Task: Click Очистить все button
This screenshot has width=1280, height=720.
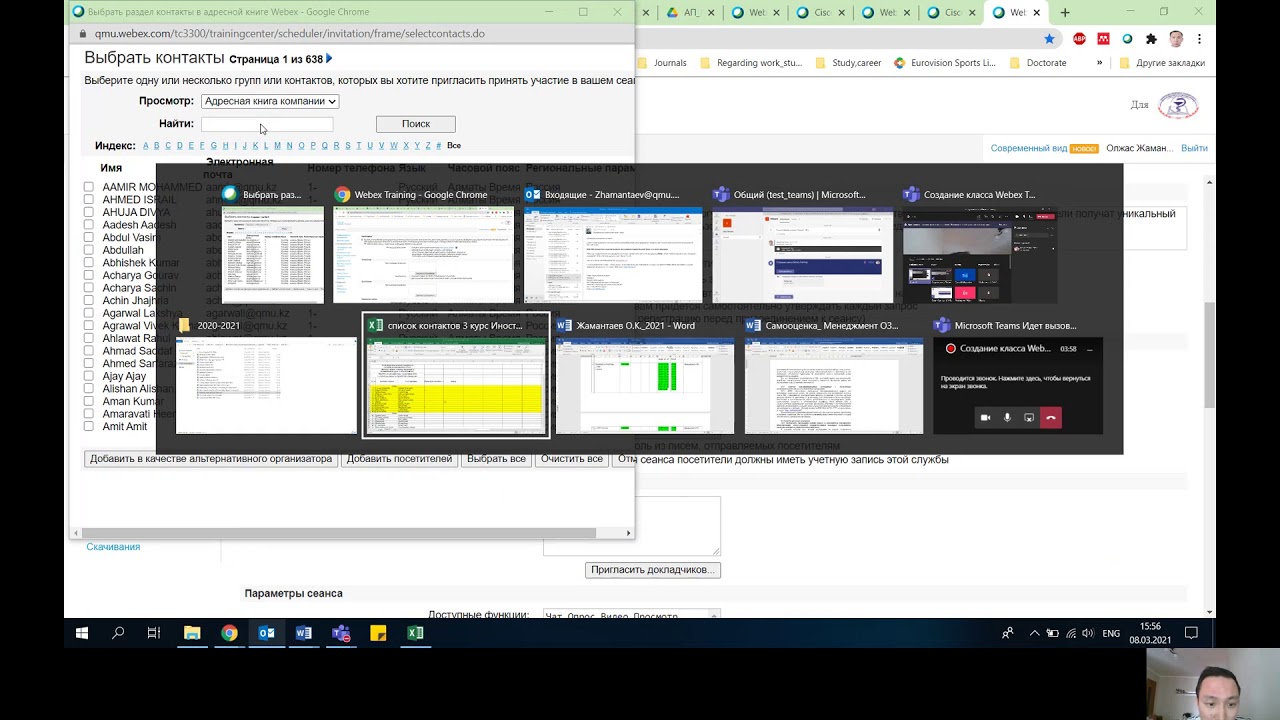Action: pos(572,459)
